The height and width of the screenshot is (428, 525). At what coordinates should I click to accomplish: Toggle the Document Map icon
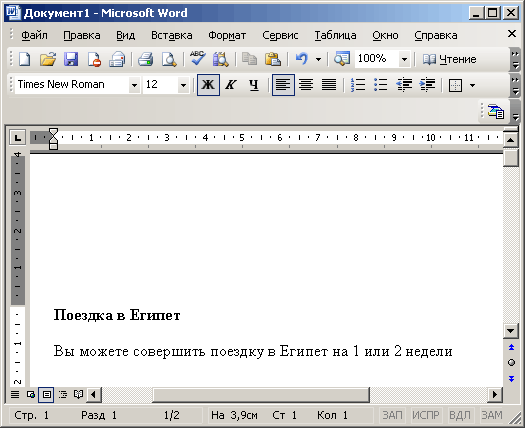pos(342,60)
